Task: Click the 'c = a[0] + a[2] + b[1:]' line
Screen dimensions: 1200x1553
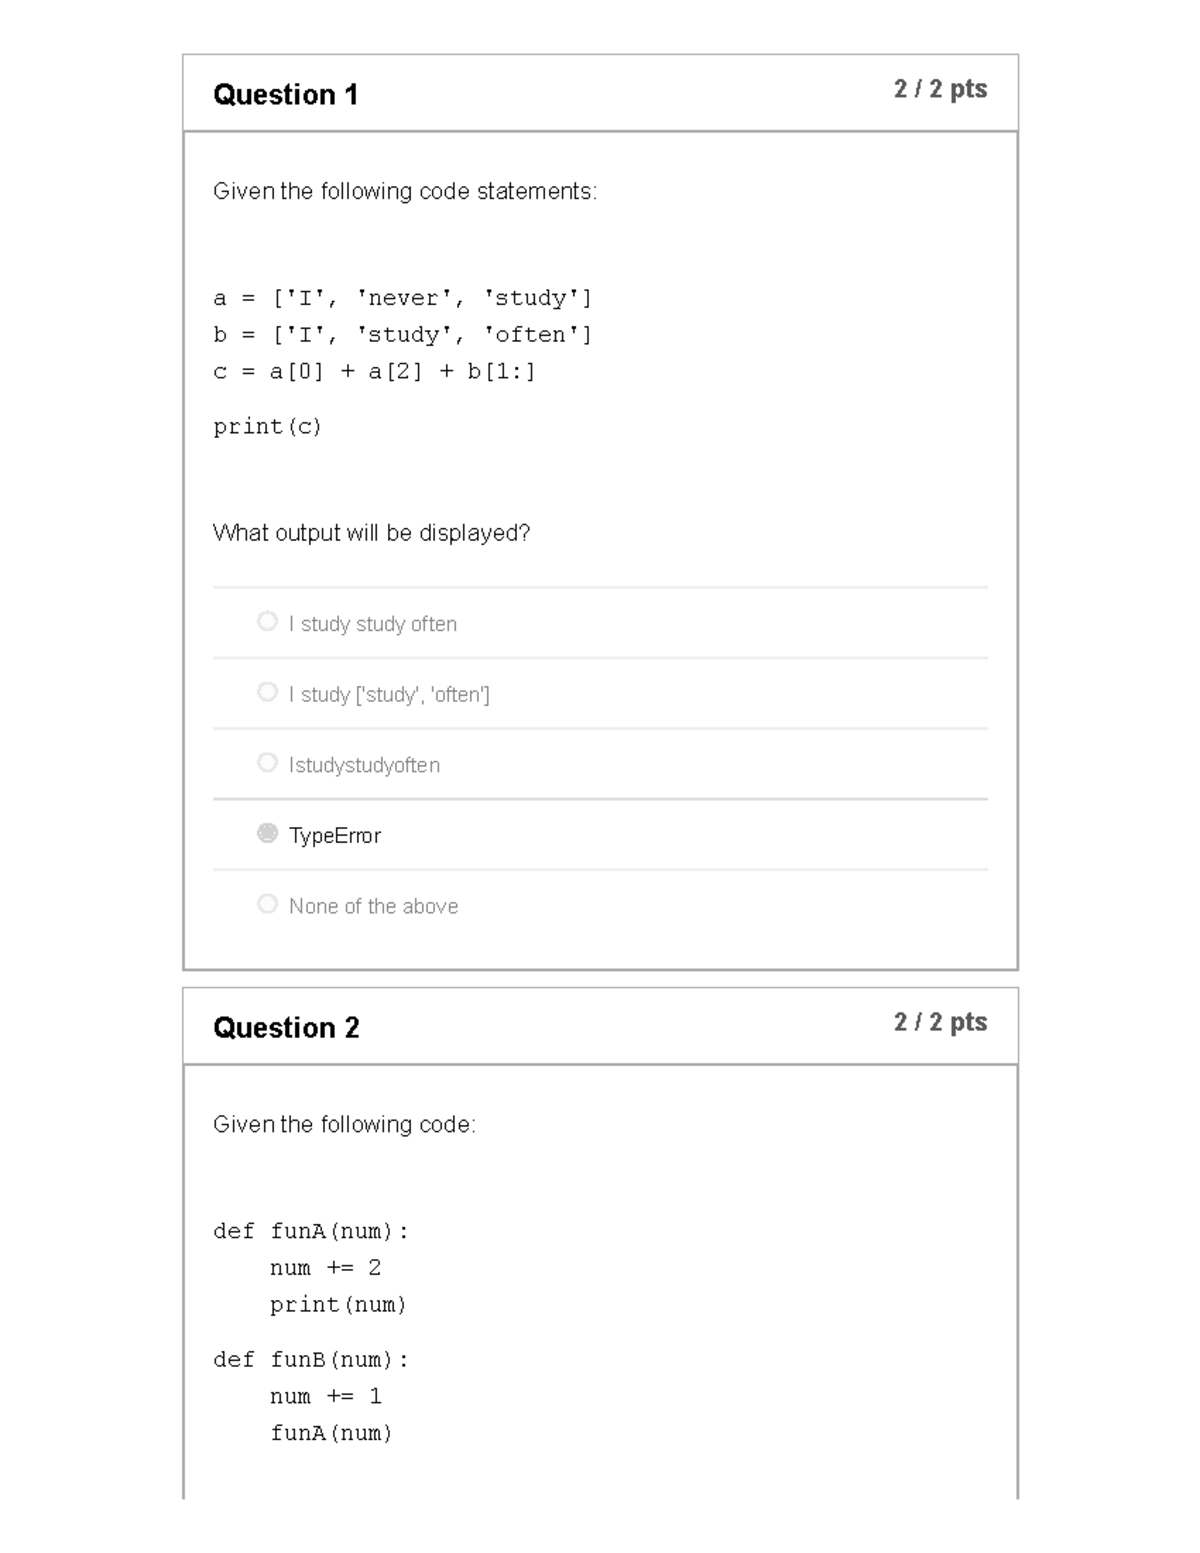Action: click(x=374, y=372)
